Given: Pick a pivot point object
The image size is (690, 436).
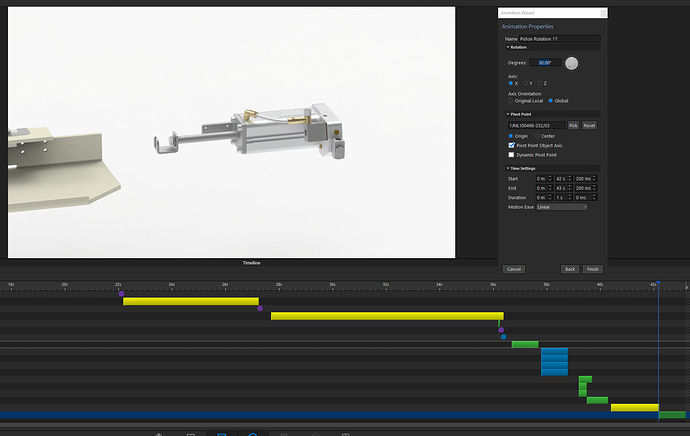Looking at the screenshot, I should 573,125.
